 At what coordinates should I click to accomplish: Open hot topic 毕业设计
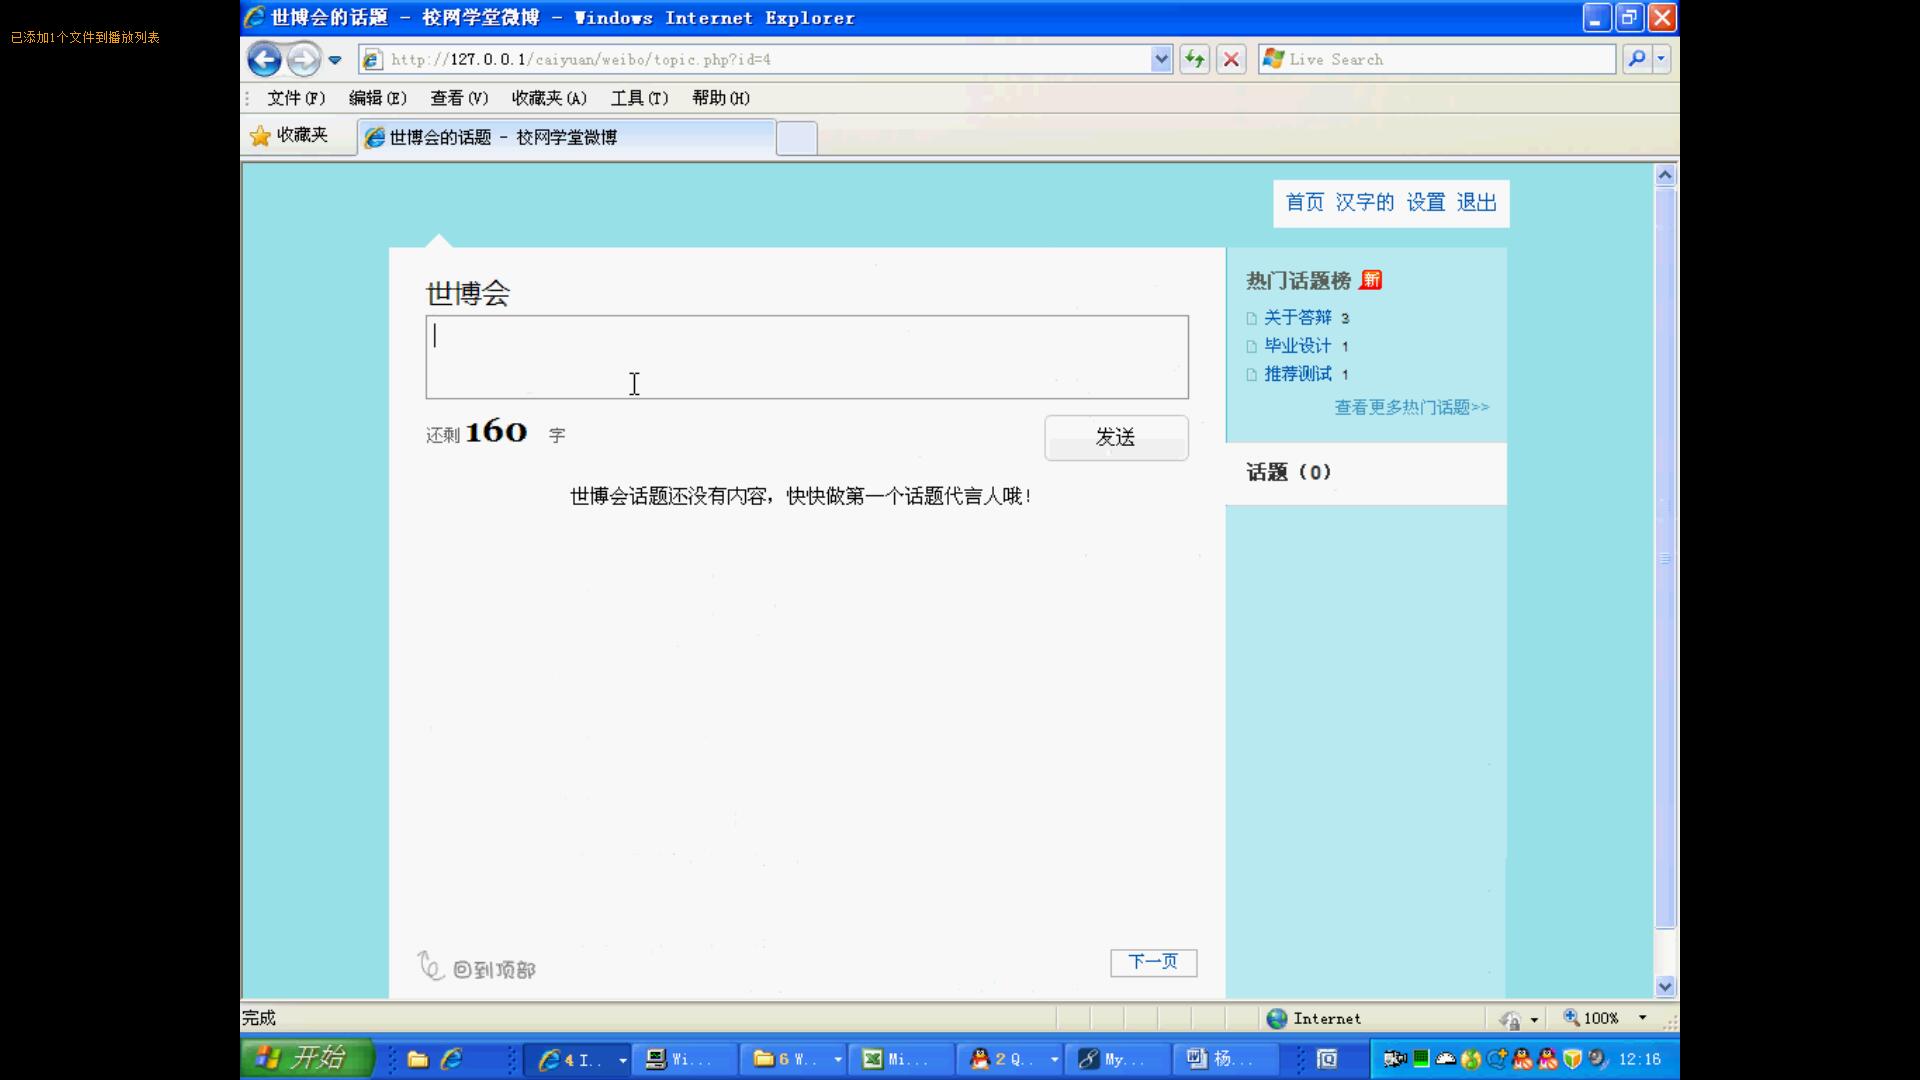pyautogui.click(x=1297, y=346)
